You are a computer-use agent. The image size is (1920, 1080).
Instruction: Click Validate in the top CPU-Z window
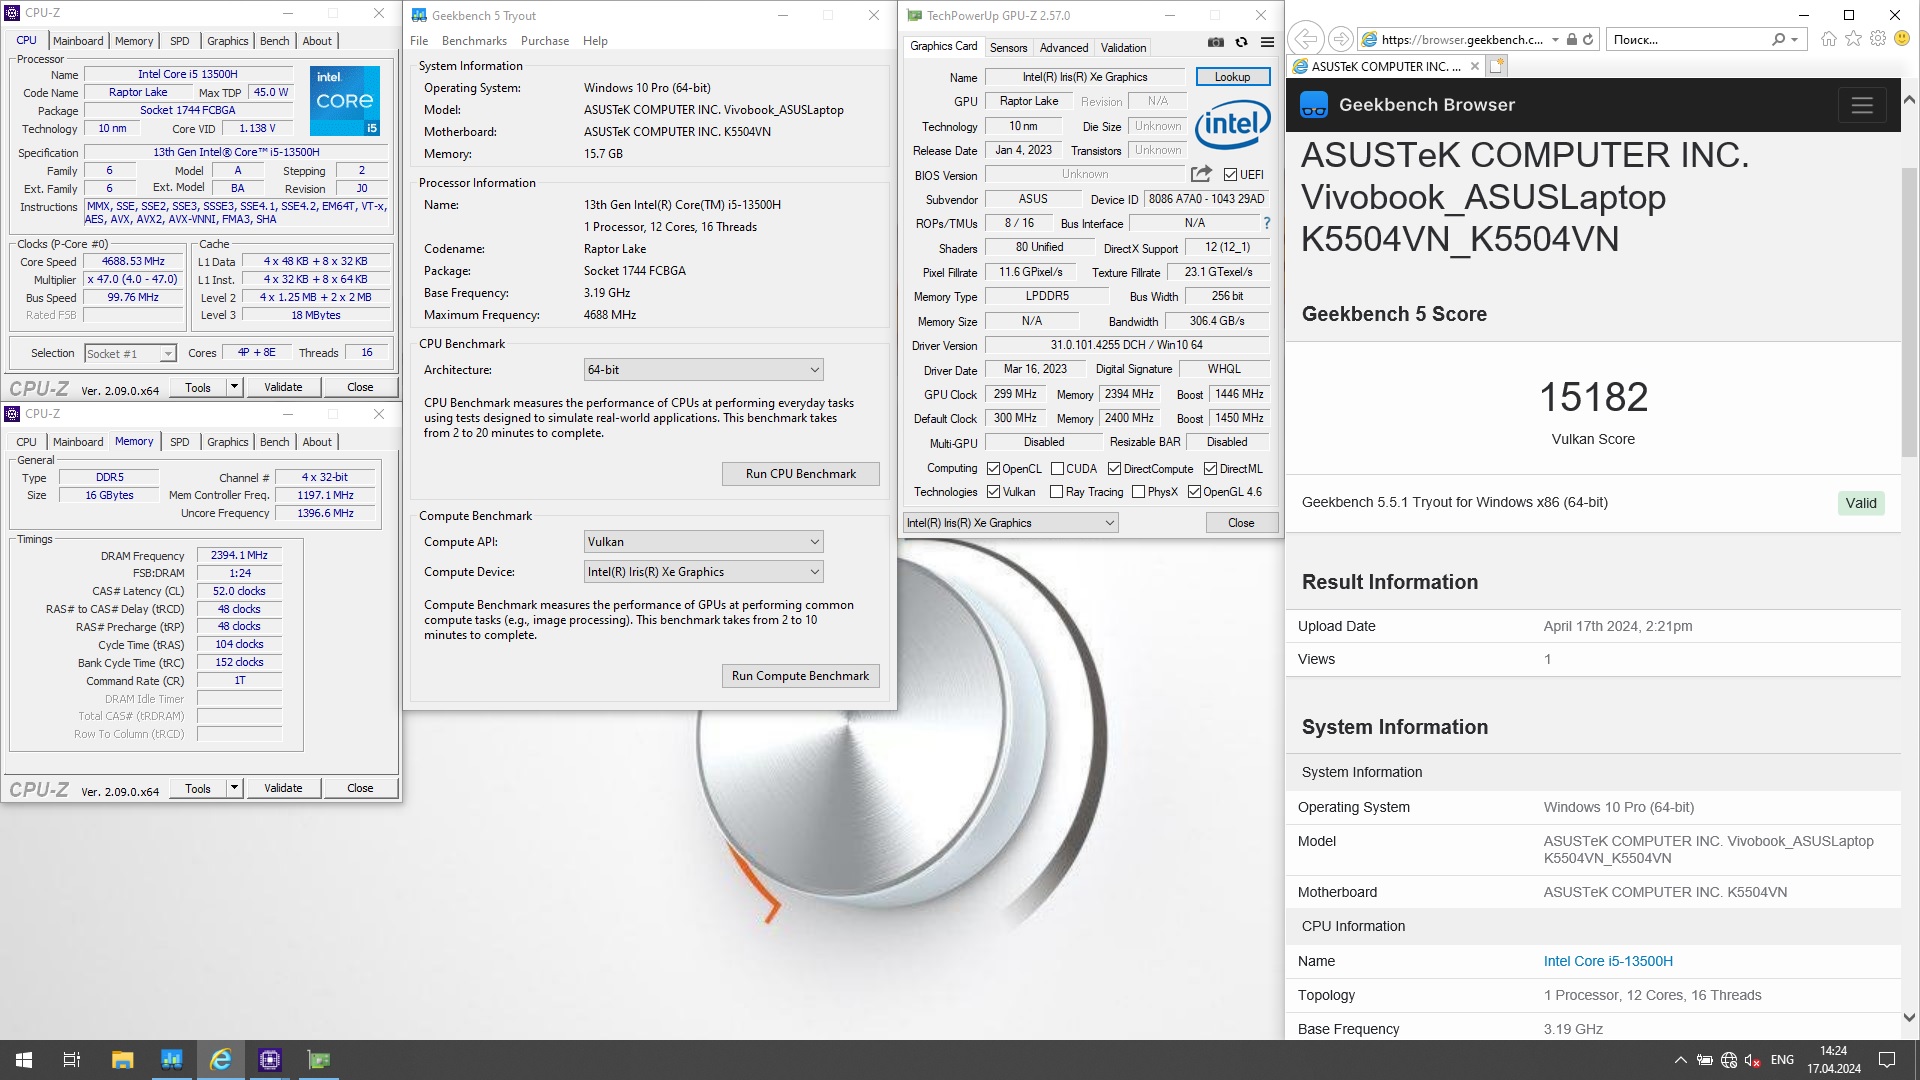click(283, 387)
